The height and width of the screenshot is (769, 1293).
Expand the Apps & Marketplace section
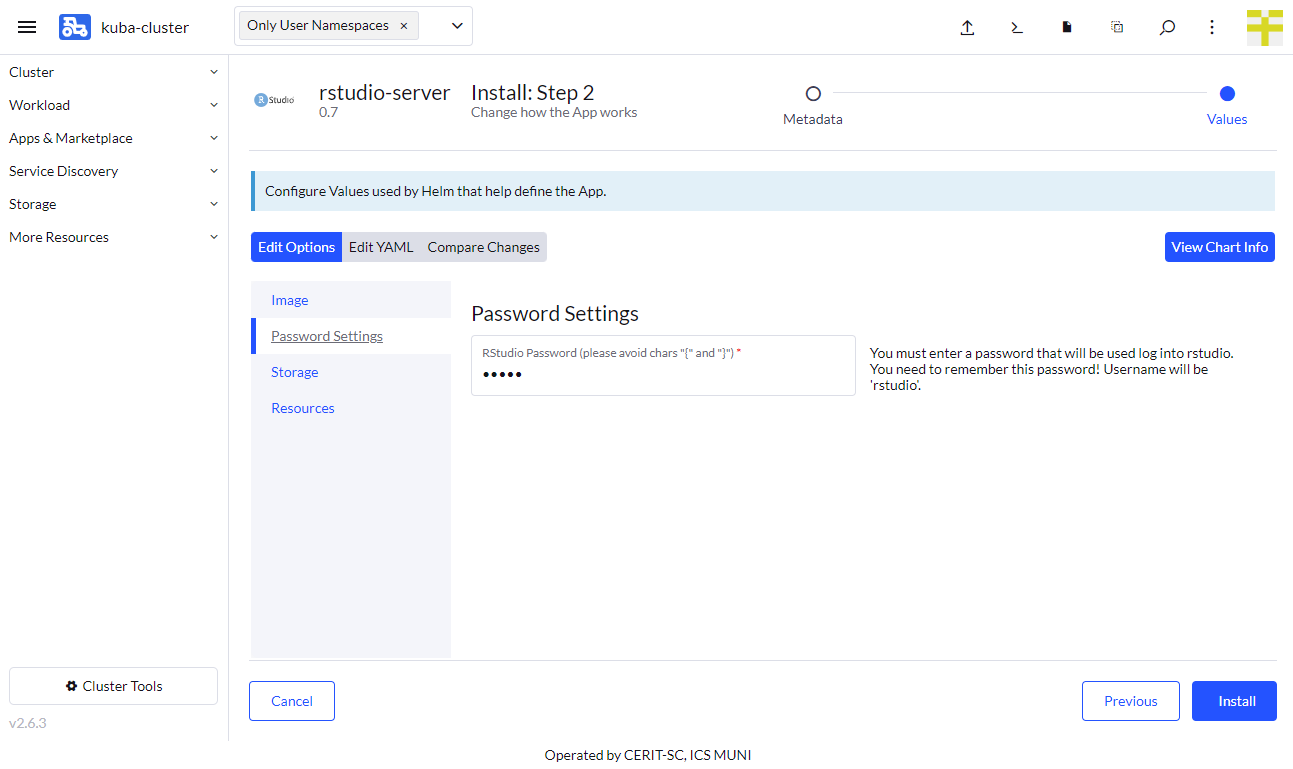tap(114, 138)
